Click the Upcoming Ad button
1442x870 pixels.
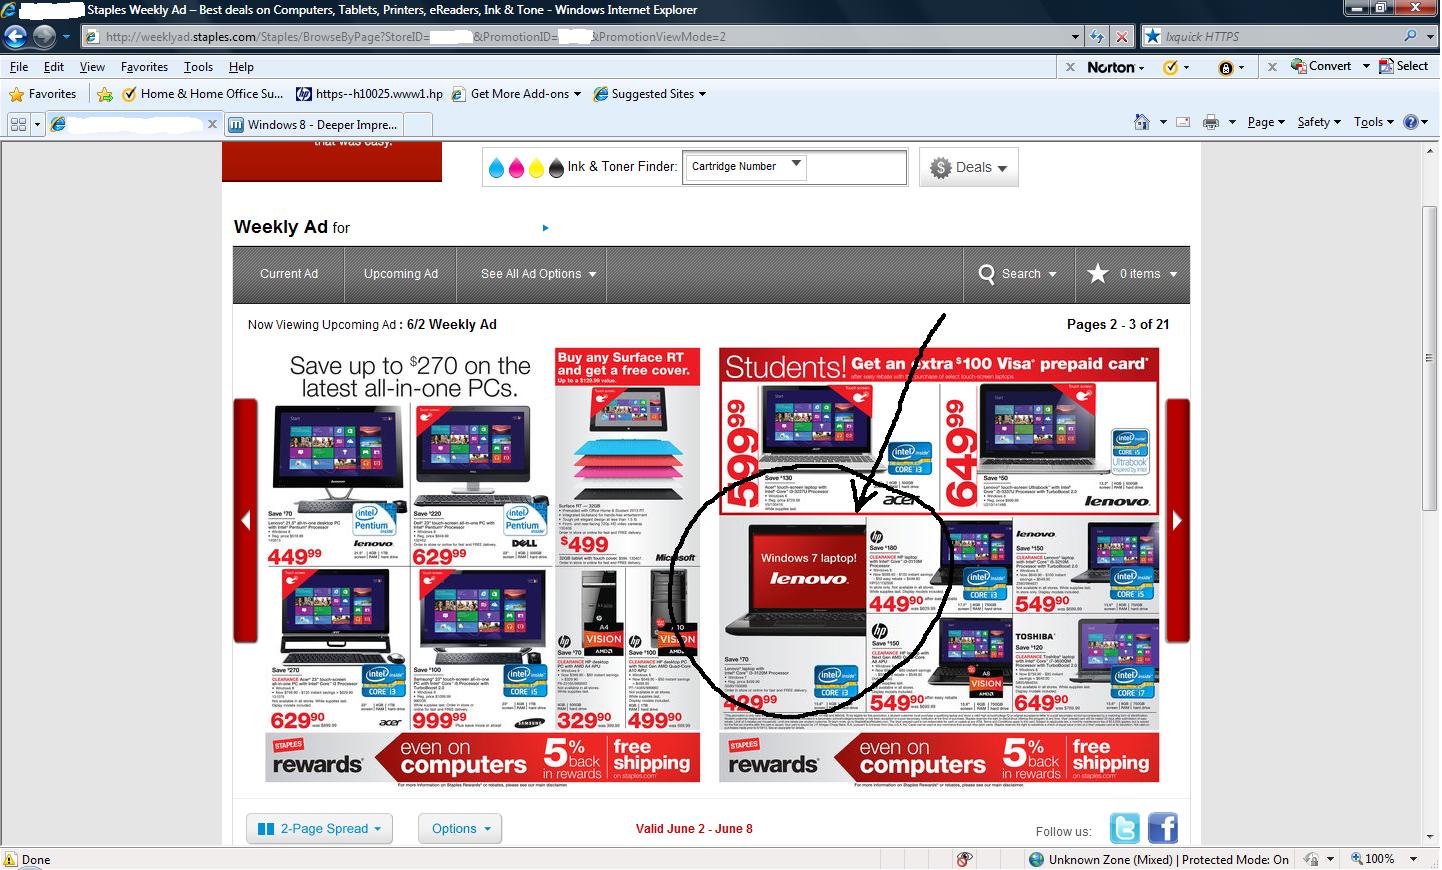point(401,274)
